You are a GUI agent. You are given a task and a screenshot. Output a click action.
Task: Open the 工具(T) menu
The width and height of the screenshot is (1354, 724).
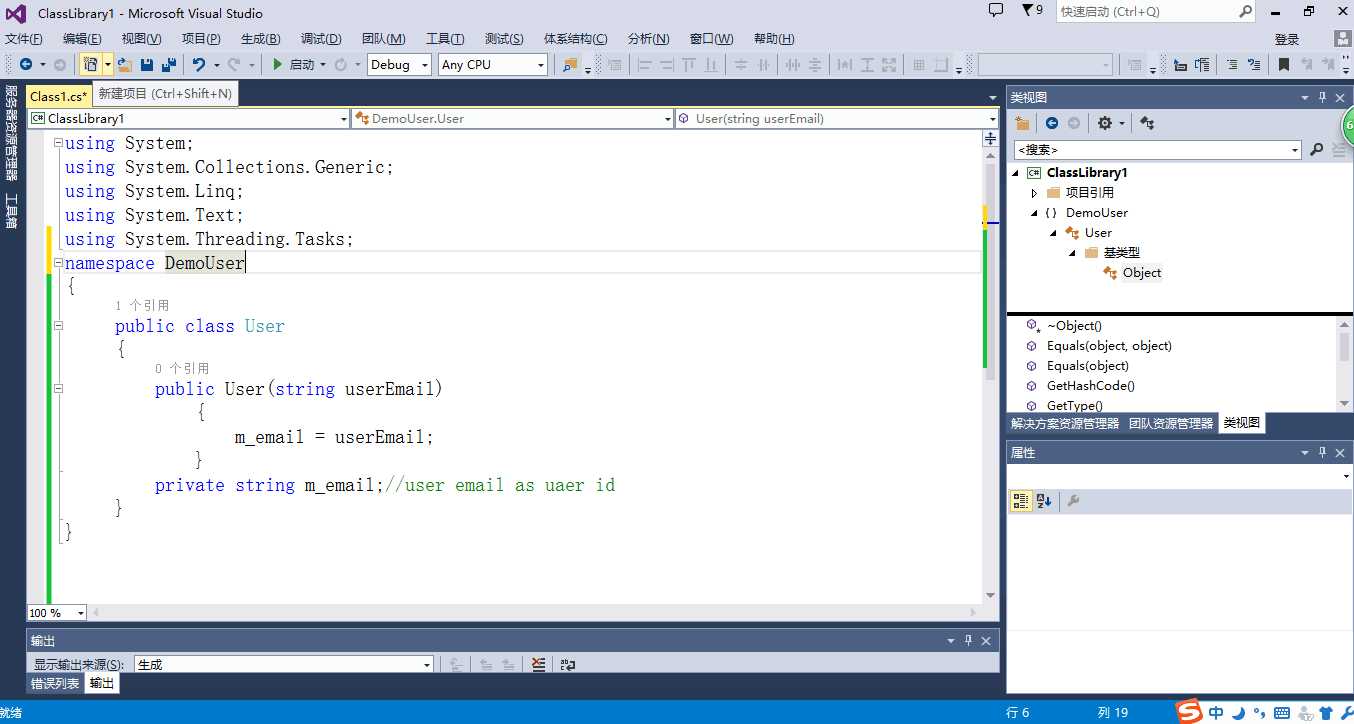click(x=445, y=38)
